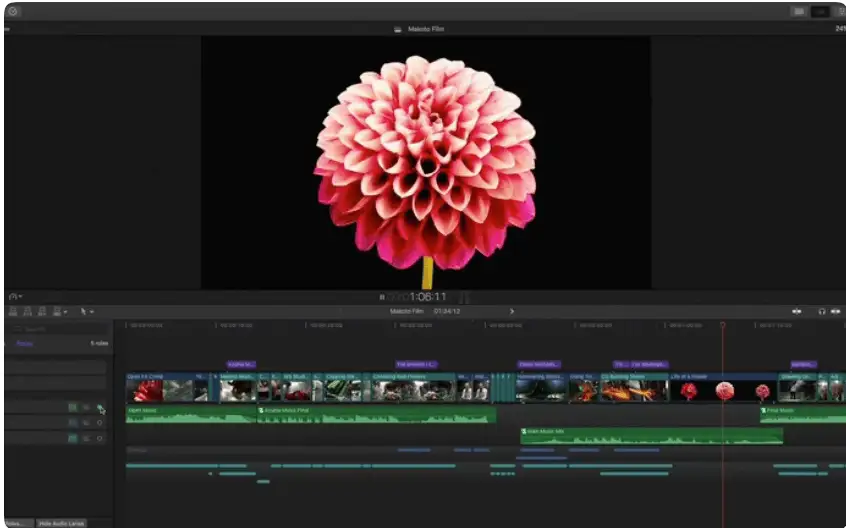This screenshot has height=528, width=846.
Task: Click the clapperboard icon beside Makoto Film title
Action: coord(398,29)
